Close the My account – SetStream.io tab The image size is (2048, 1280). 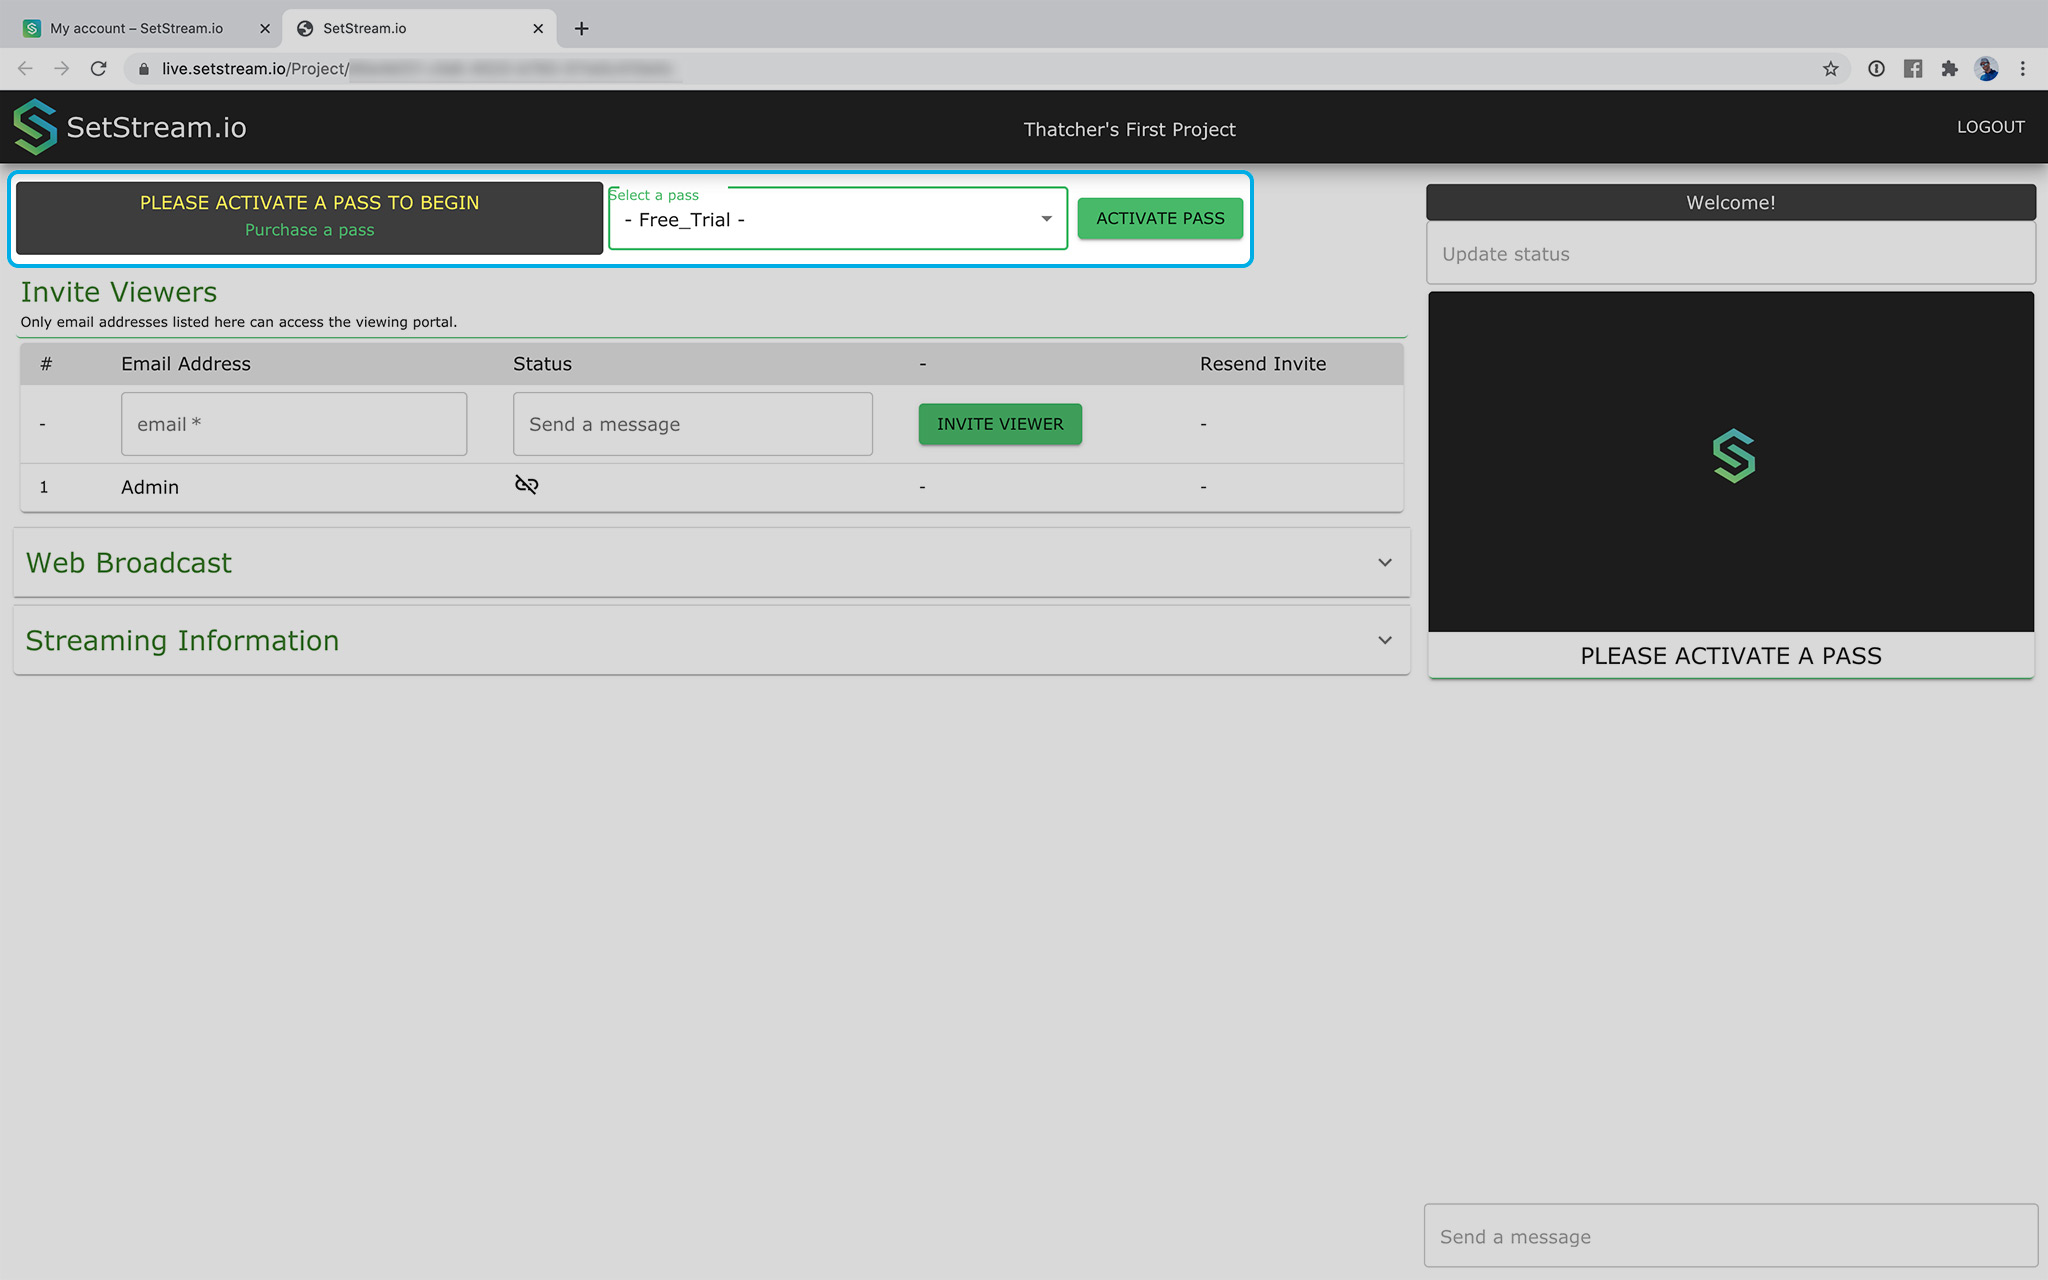pyautogui.click(x=265, y=28)
